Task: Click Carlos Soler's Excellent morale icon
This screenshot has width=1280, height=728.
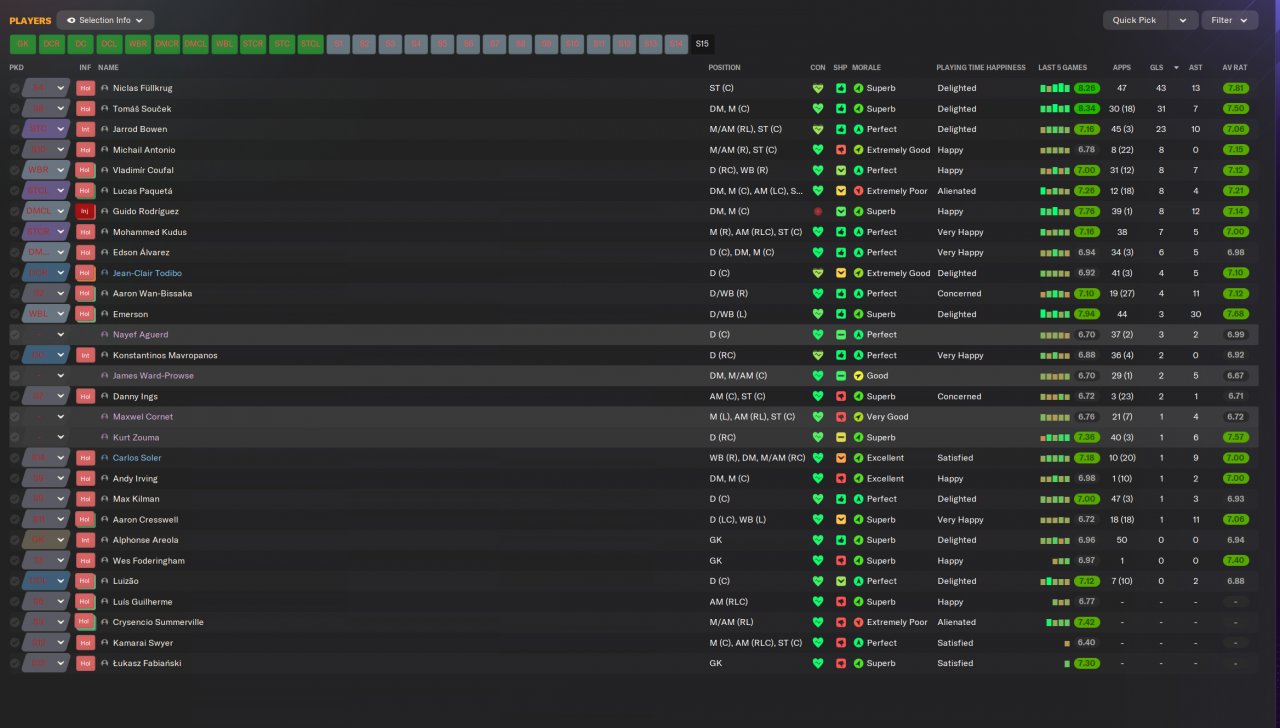Action: [x=858, y=458]
